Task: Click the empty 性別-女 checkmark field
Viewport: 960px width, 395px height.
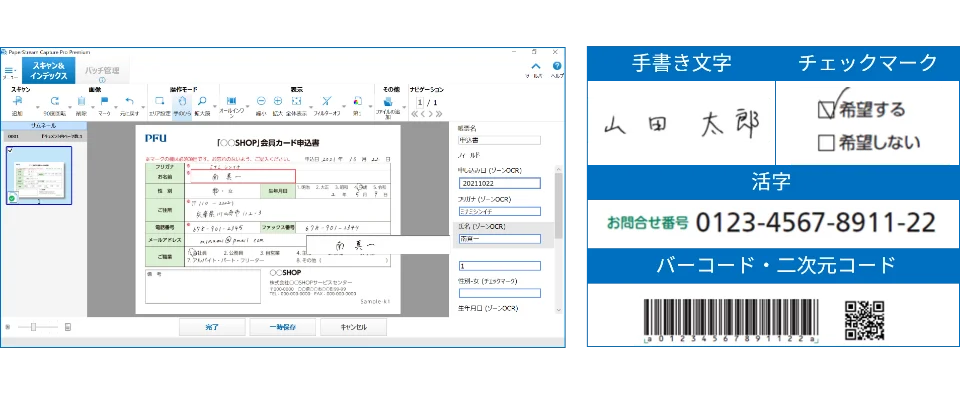Action: 500,293
